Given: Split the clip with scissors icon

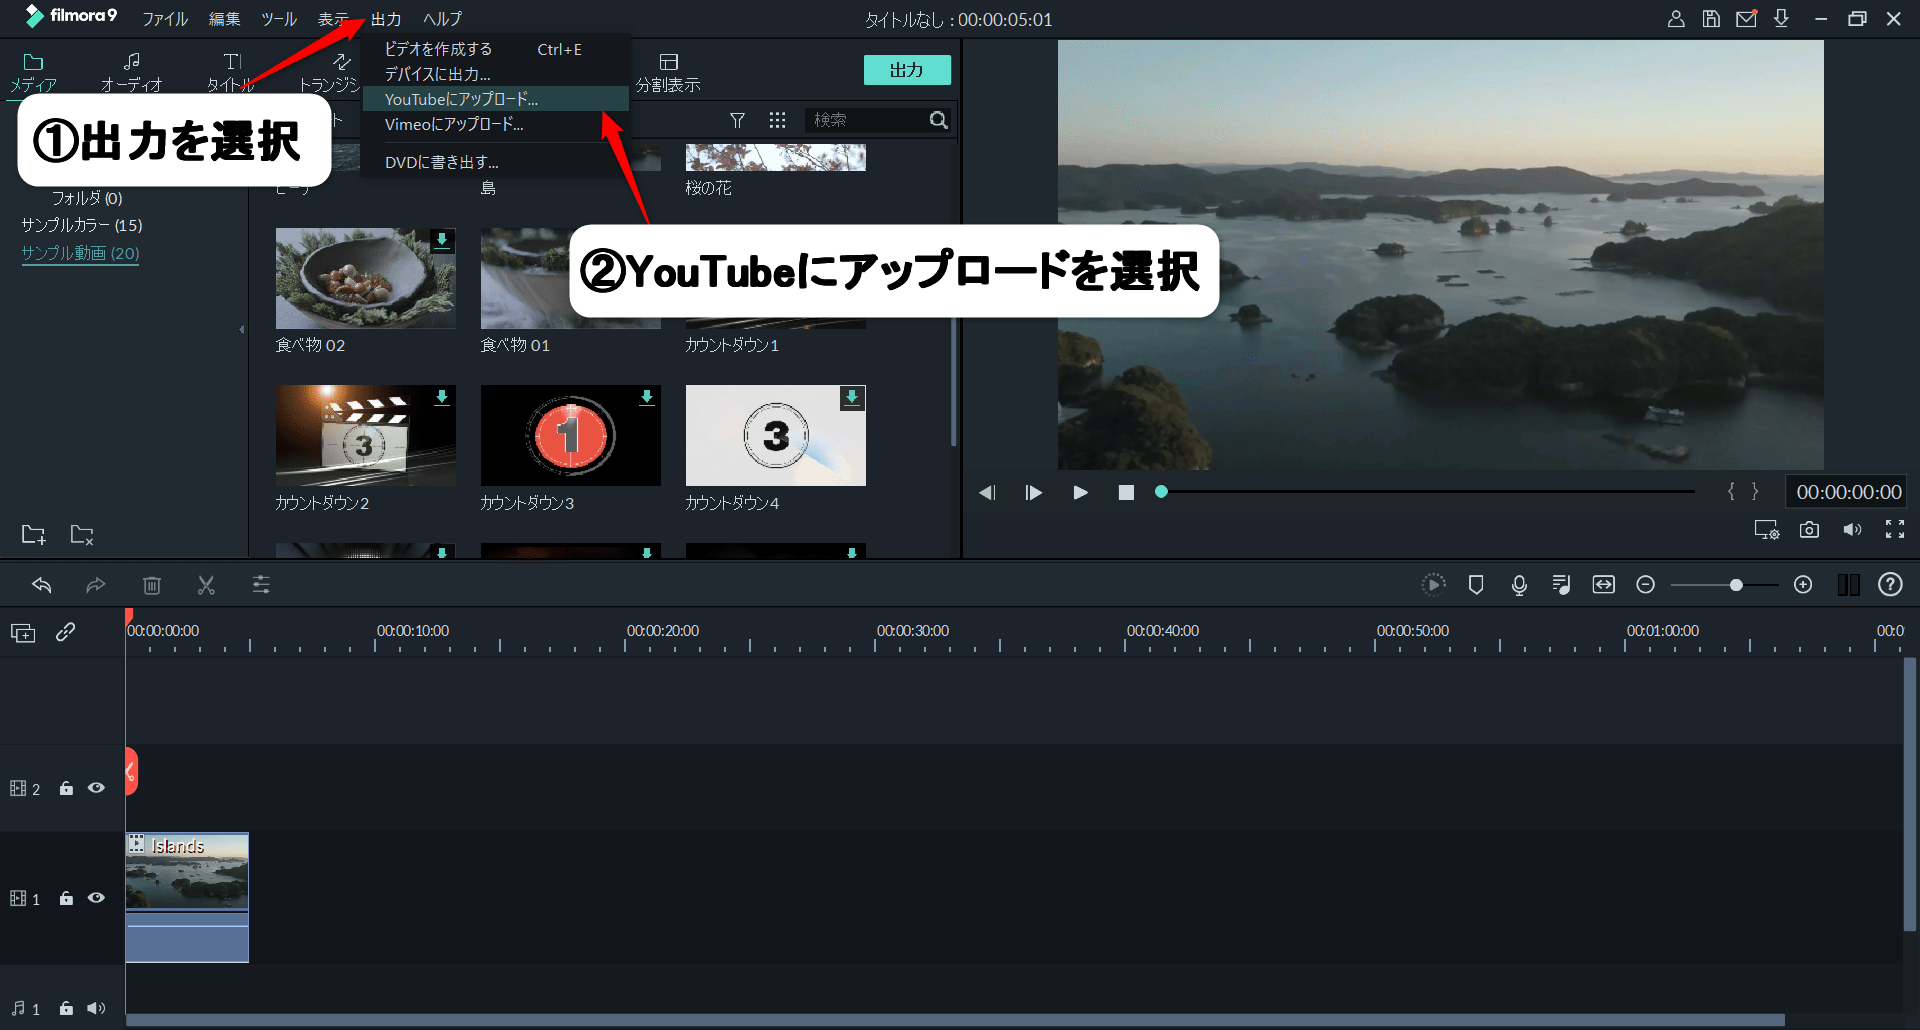Looking at the screenshot, I should pos(206,585).
